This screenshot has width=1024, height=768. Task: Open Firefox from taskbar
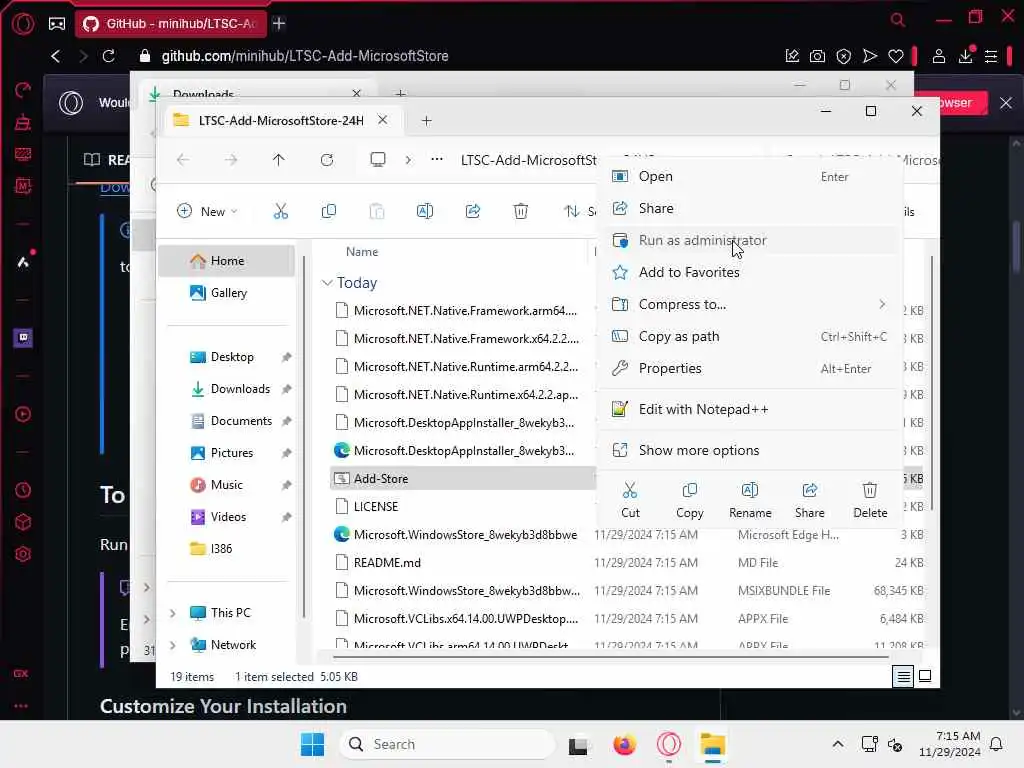[x=624, y=744]
